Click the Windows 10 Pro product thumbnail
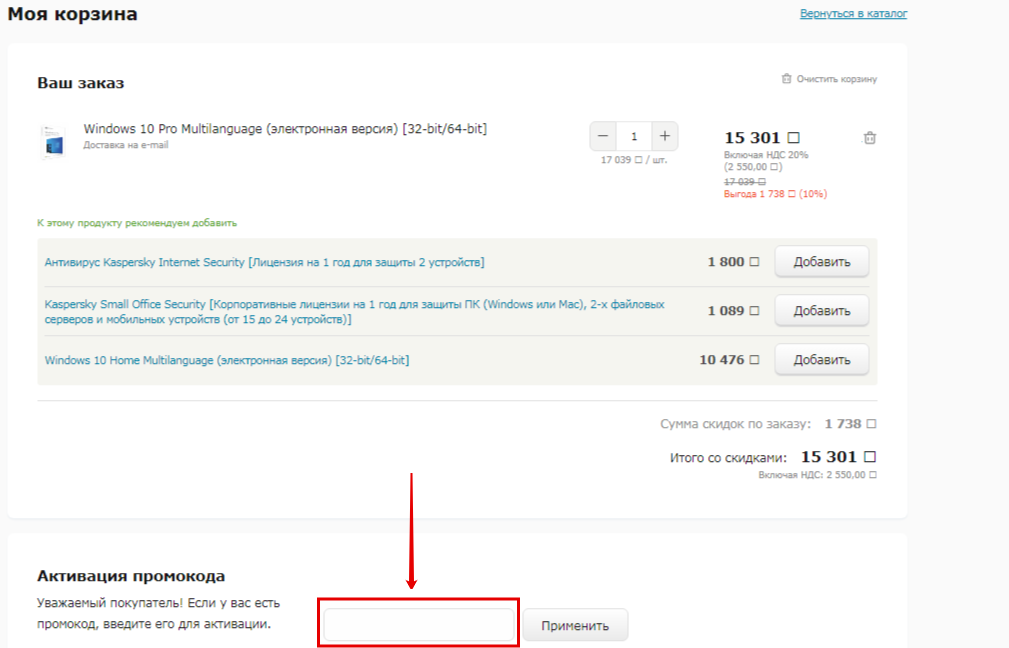Image resolution: width=1009 pixels, height=648 pixels. tap(53, 141)
